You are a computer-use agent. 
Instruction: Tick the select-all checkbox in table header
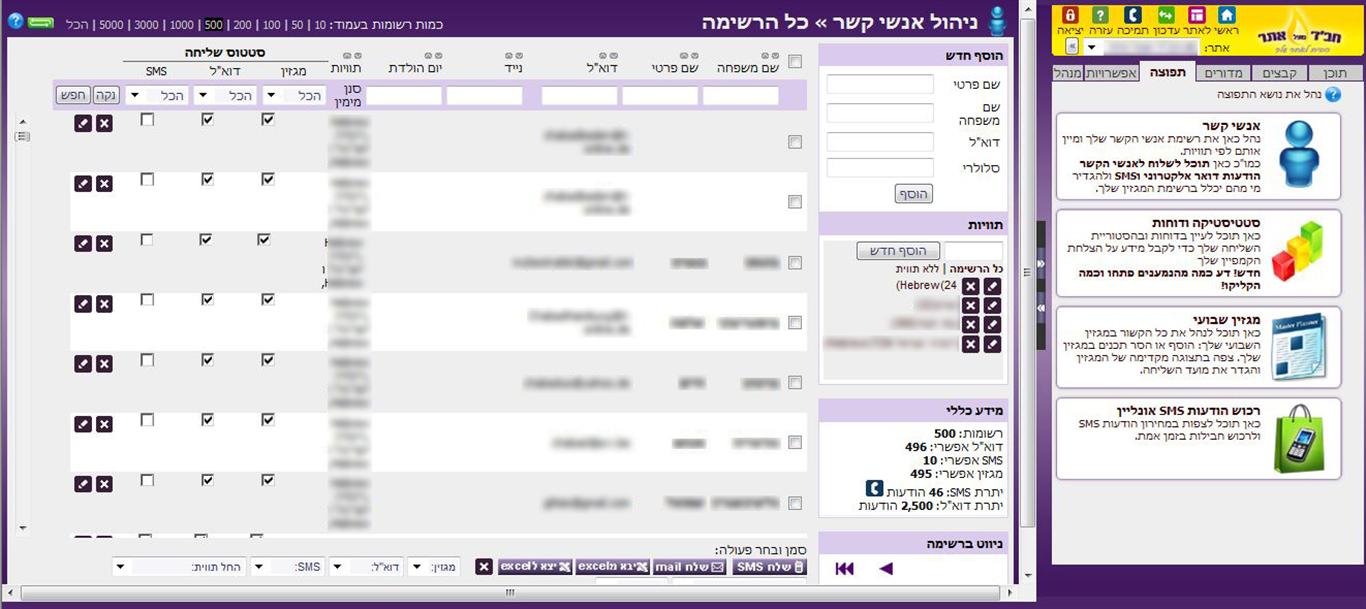[795, 62]
